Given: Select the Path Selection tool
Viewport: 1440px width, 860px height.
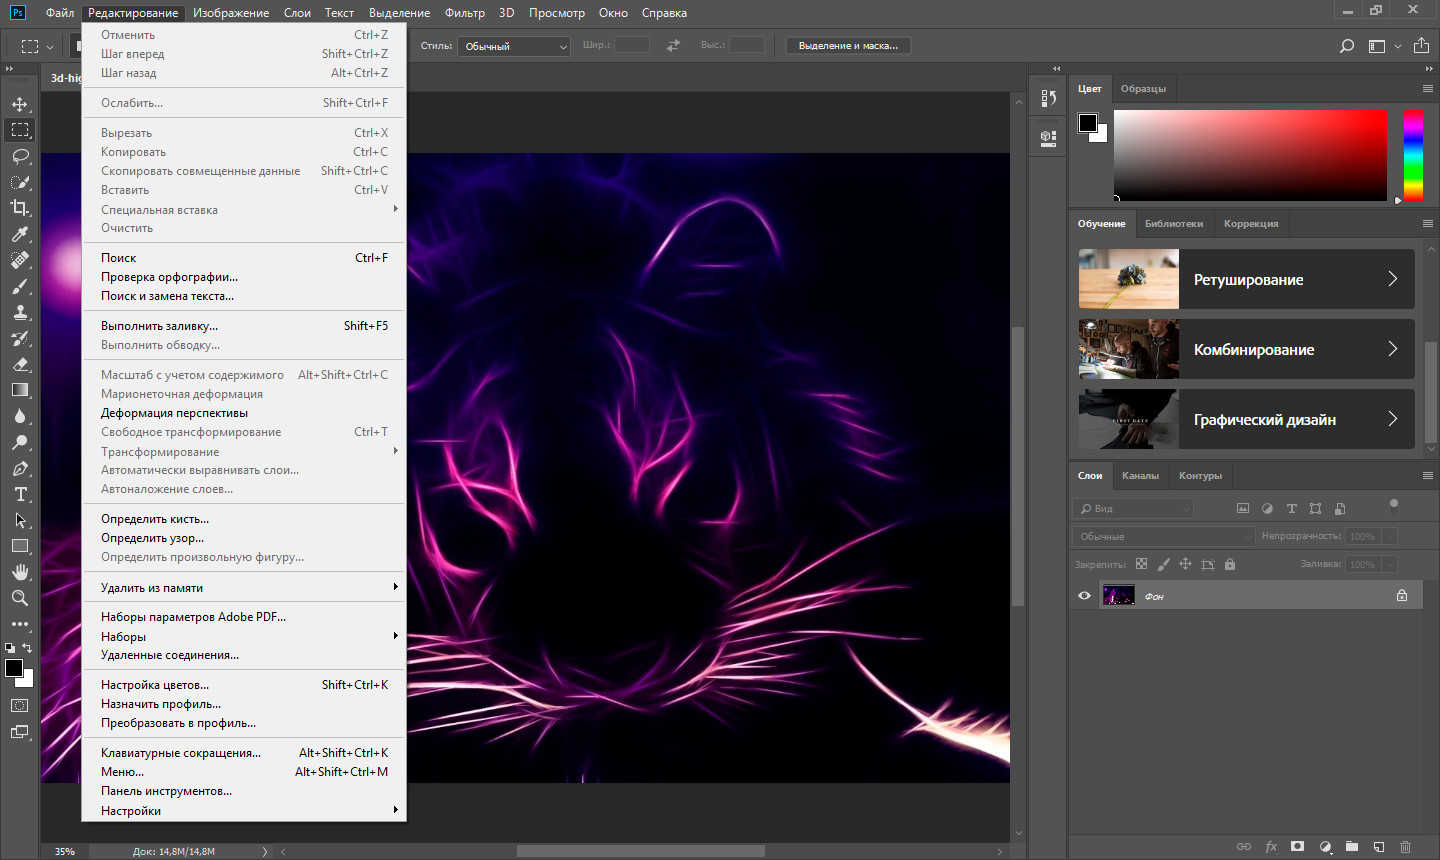Looking at the screenshot, I should (20, 520).
